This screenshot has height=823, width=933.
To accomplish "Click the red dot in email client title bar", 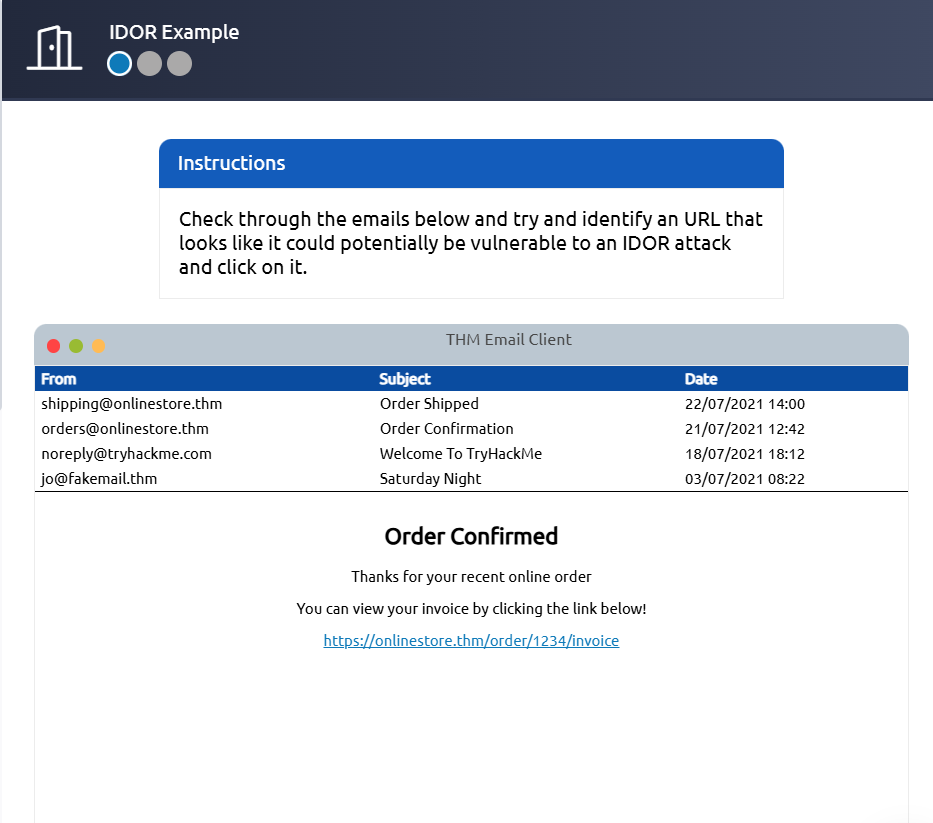I will (x=53, y=346).
